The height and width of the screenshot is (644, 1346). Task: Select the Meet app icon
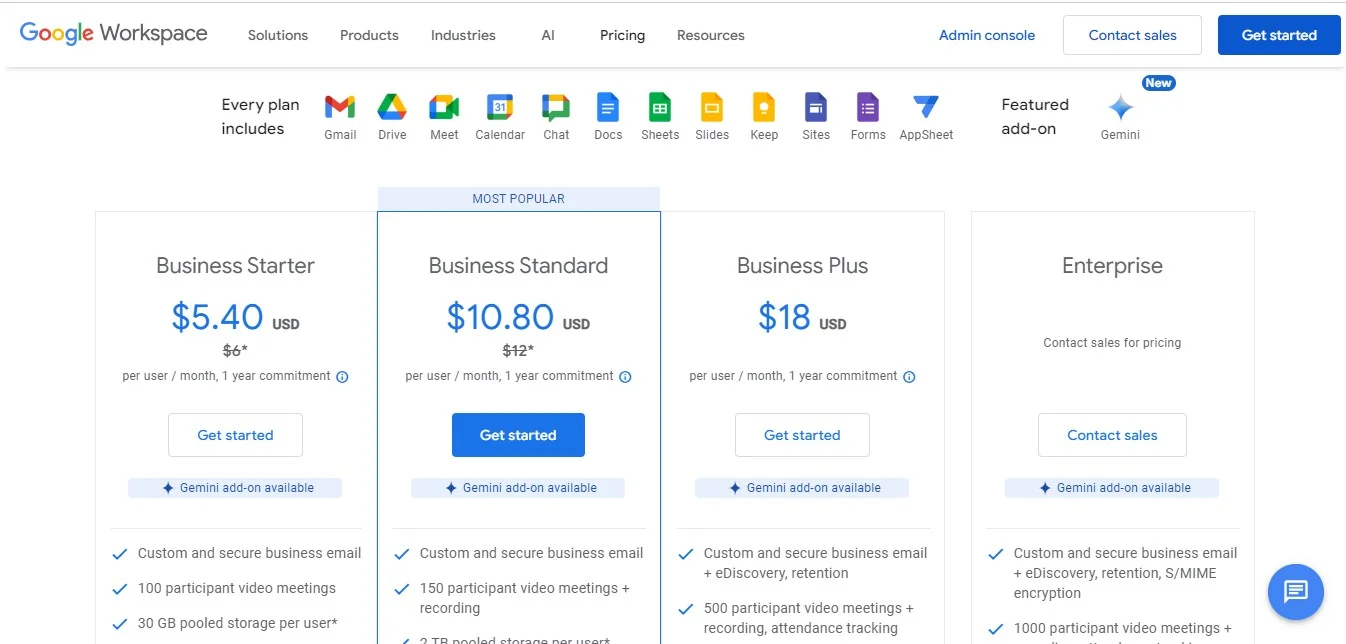[x=444, y=106]
